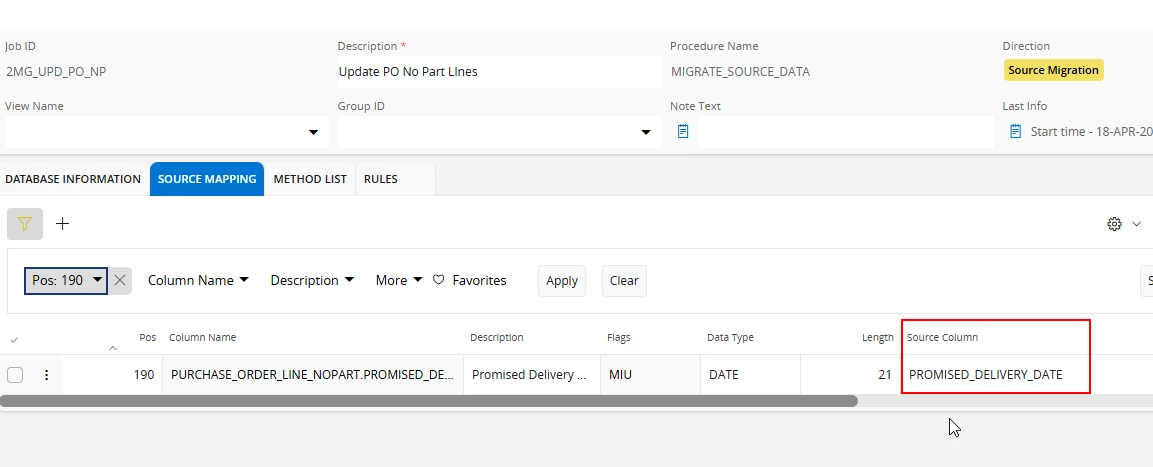Expand the View Name dropdown
The image size is (1153, 467).
(x=314, y=132)
